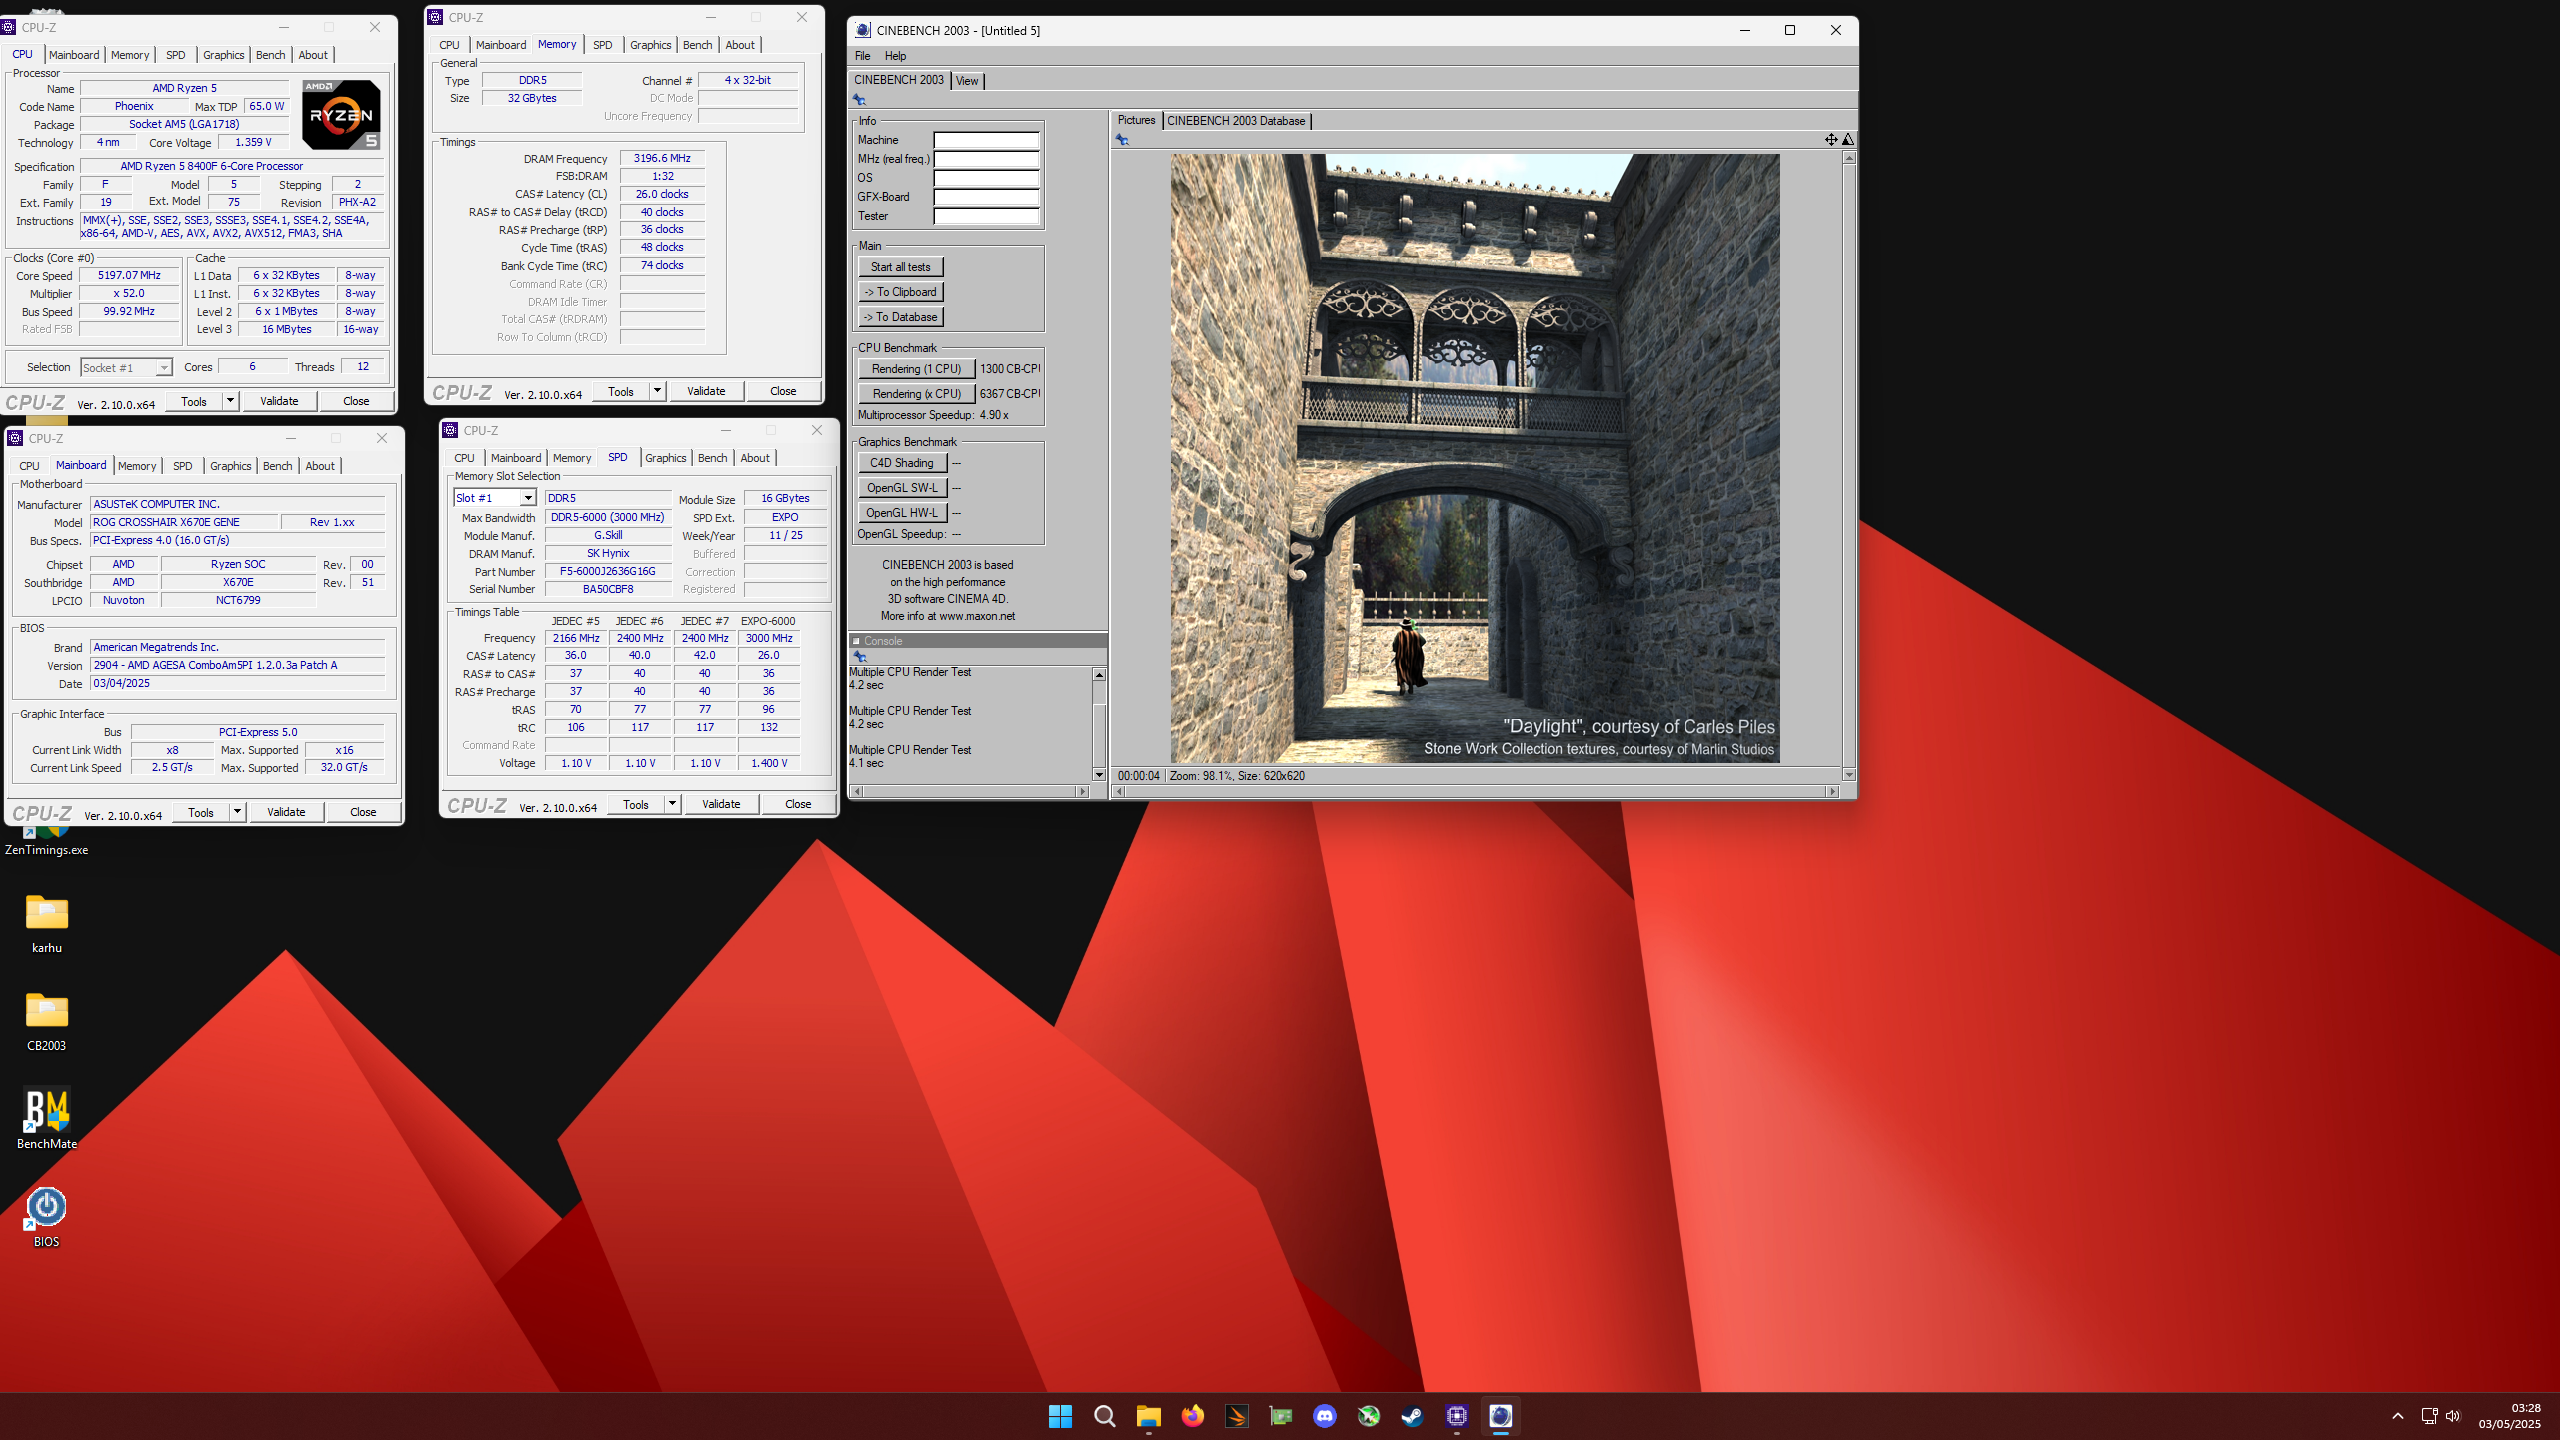This screenshot has height=1440, width=2560.
Task: Click the triangle icon in picture viewer
Action: point(1848,140)
